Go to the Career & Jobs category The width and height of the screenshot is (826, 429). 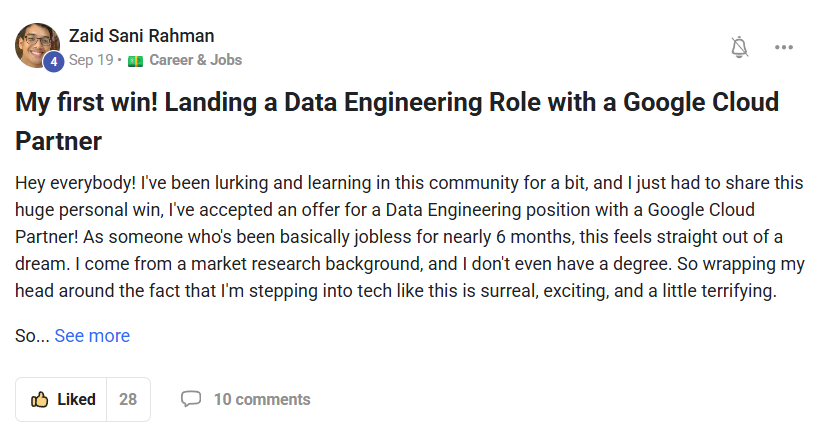click(x=195, y=60)
